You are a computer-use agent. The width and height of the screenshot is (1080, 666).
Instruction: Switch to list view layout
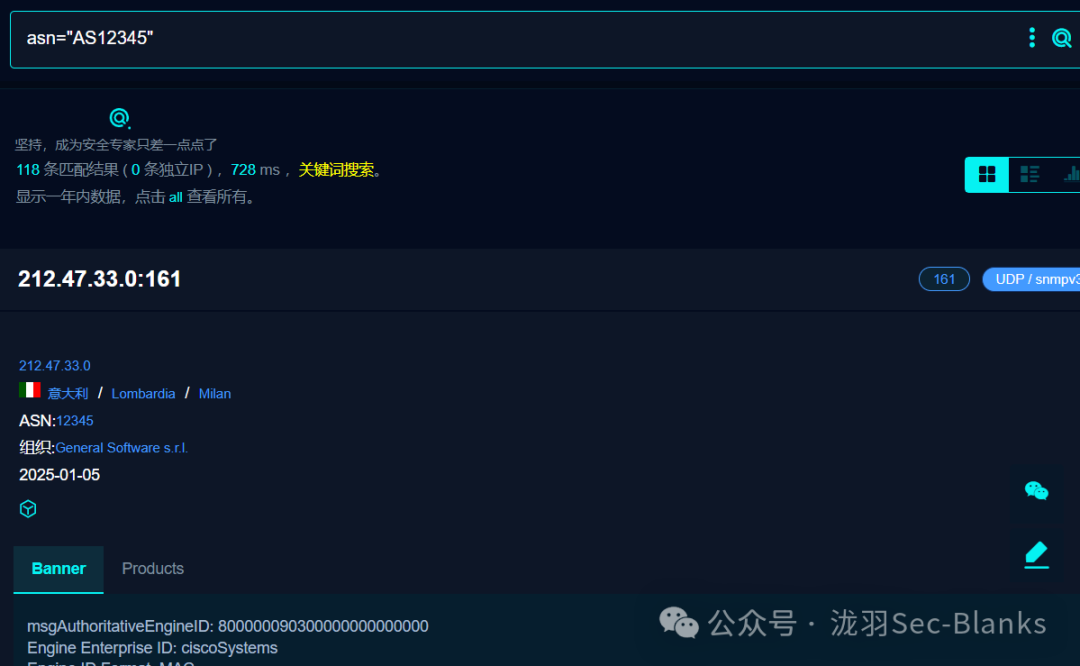tap(1030, 174)
